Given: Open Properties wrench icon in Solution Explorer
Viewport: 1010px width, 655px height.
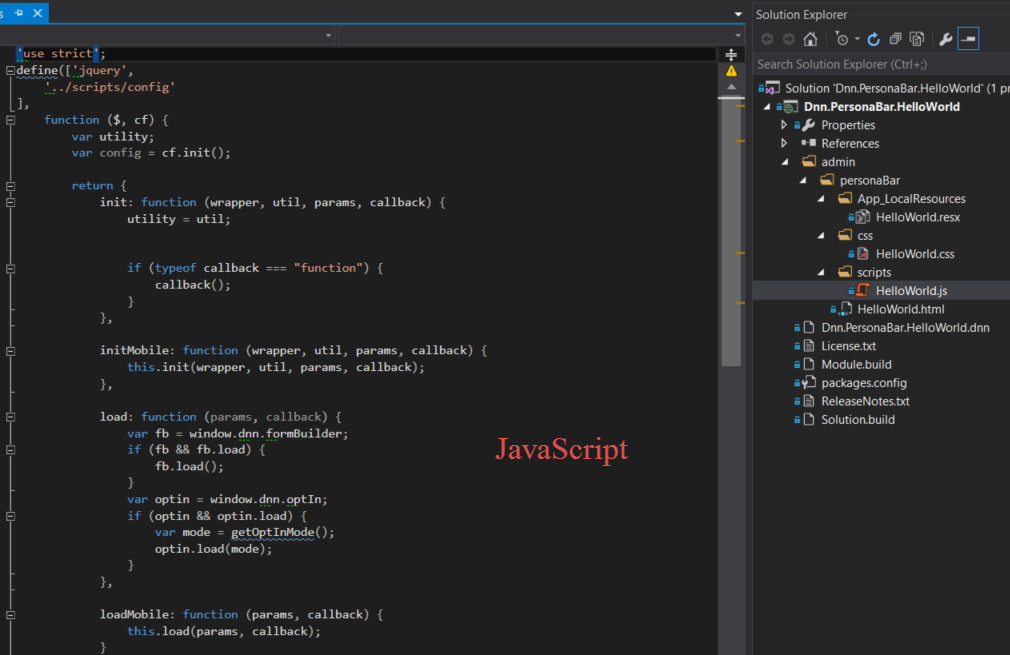Looking at the screenshot, I should [946, 39].
